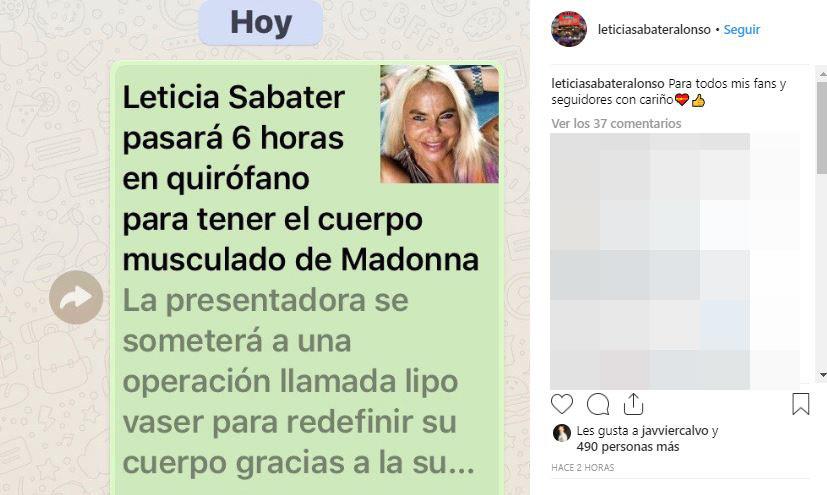Click the Leticia Sabater article thumbnail photo
827x495 pixels.
point(439,124)
